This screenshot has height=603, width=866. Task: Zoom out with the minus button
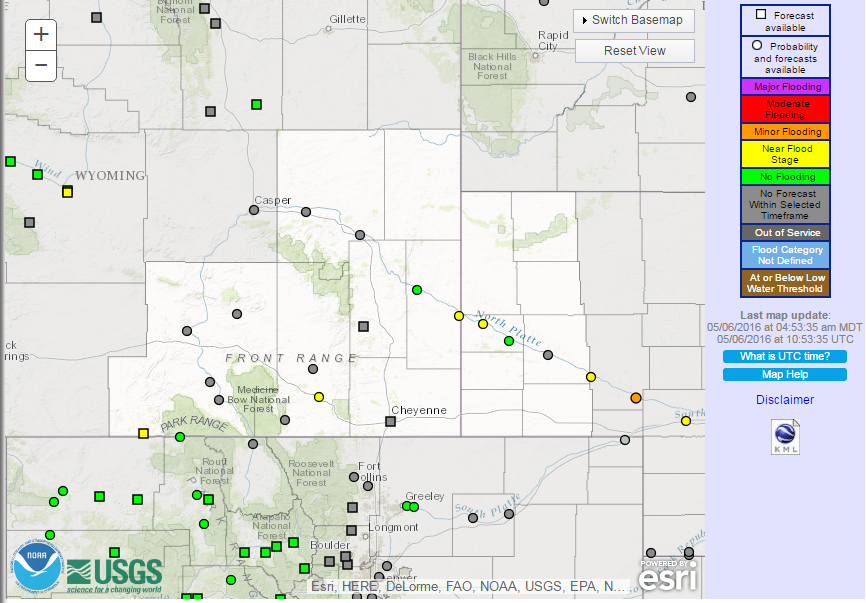pos(41,65)
